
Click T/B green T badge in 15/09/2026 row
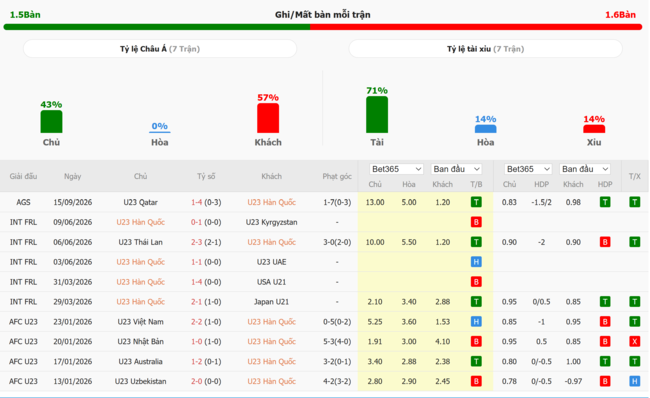pyautogui.click(x=476, y=202)
